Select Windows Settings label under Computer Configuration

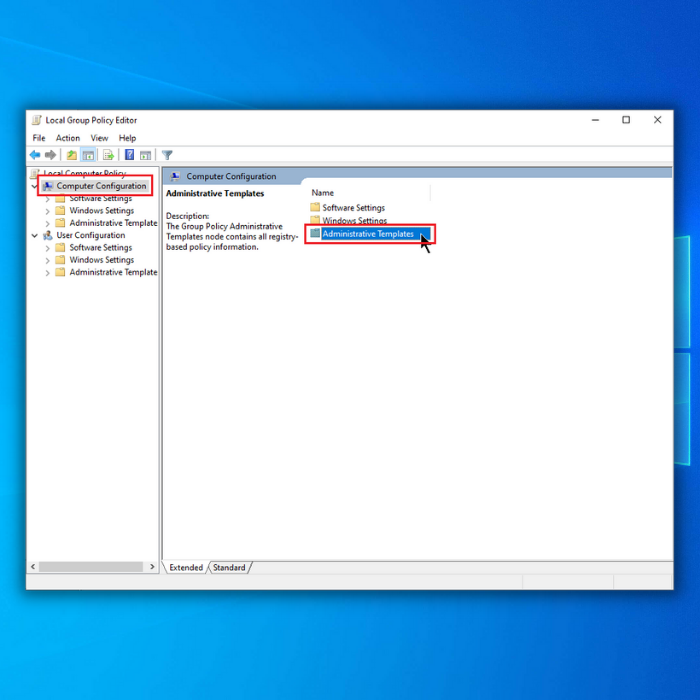[x=102, y=210]
